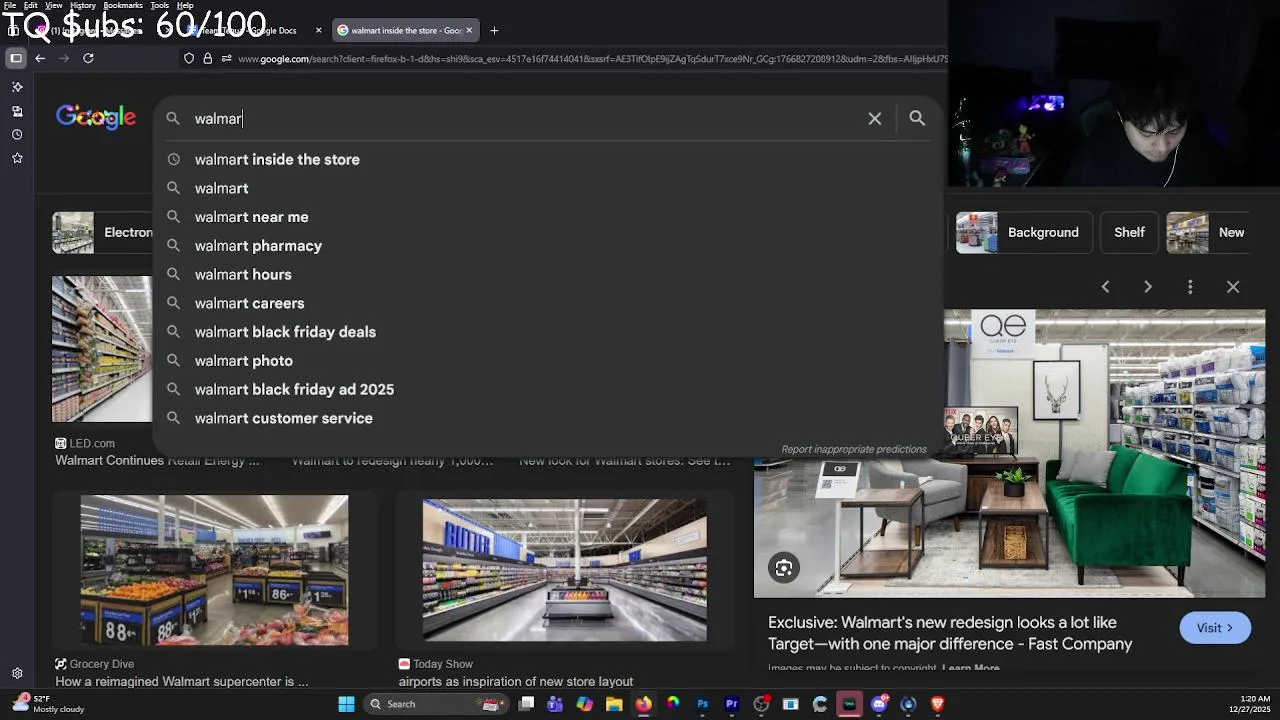The height and width of the screenshot is (720, 1280).
Task: Close the walmart inside the store tab
Action: [x=469, y=30]
